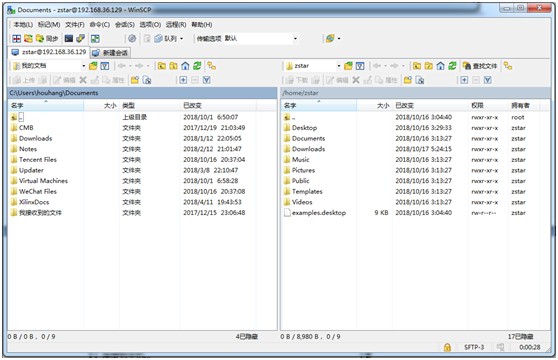
Task: Click the 新建会话 new session tab
Action: tap(110, 53)
